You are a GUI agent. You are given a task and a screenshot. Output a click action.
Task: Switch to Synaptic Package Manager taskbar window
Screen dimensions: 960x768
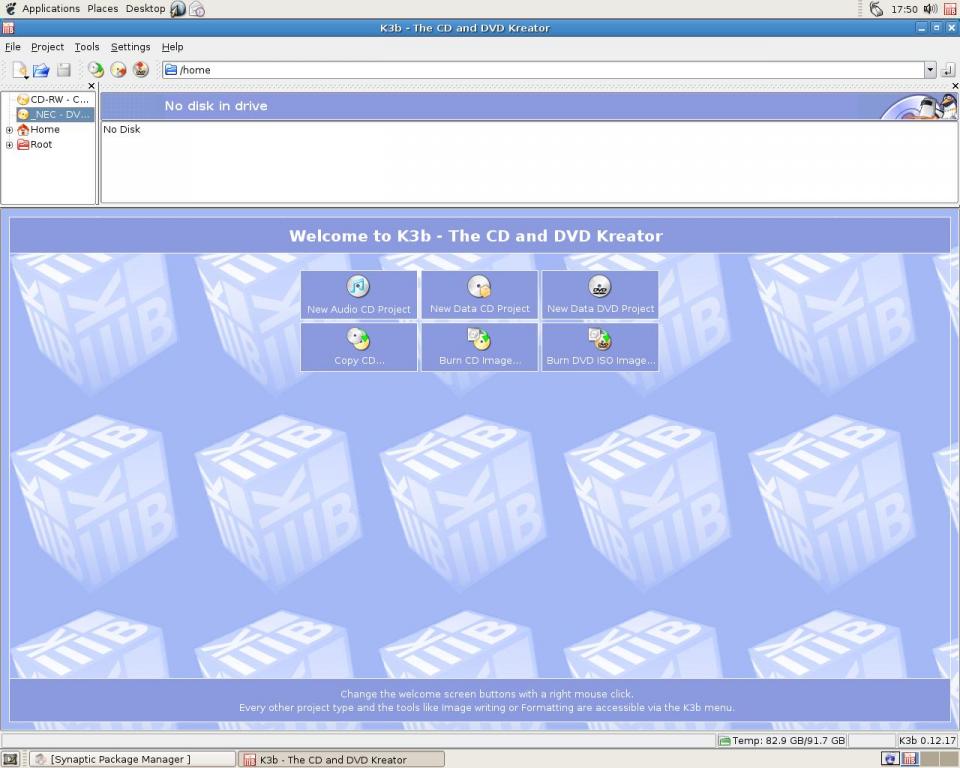132,759
